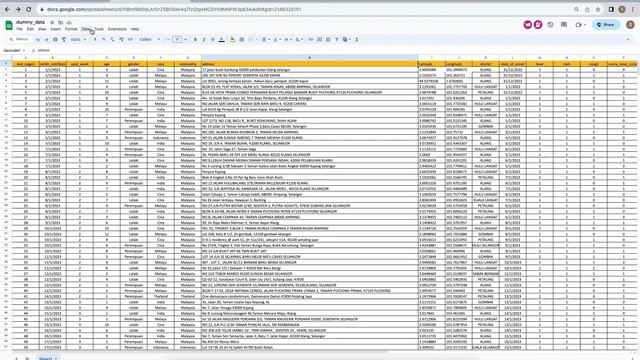
Task: Open the Borders tool
Action: point(242,40)
